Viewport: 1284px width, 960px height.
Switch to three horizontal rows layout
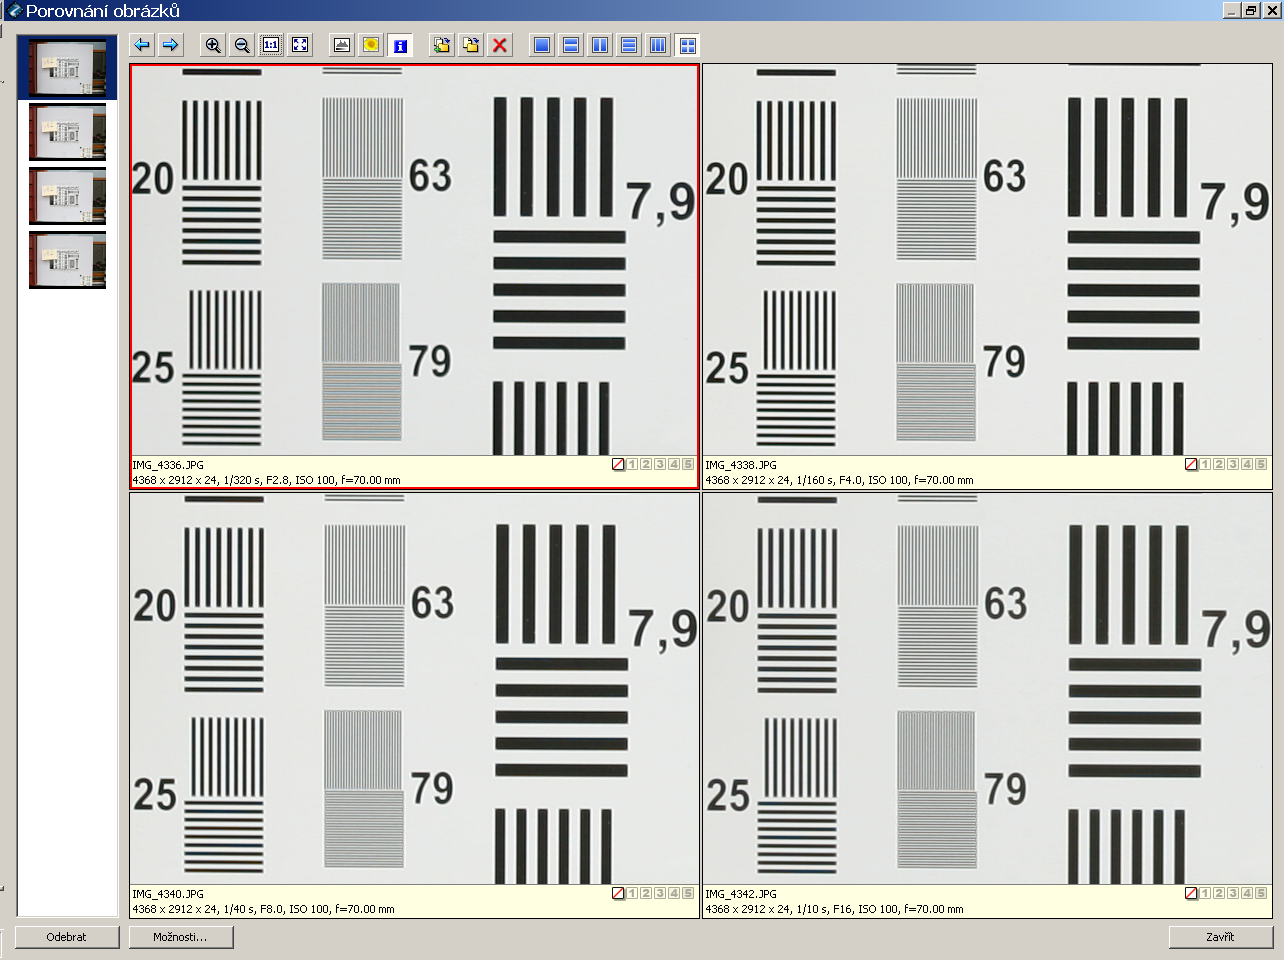click(629, 45)
